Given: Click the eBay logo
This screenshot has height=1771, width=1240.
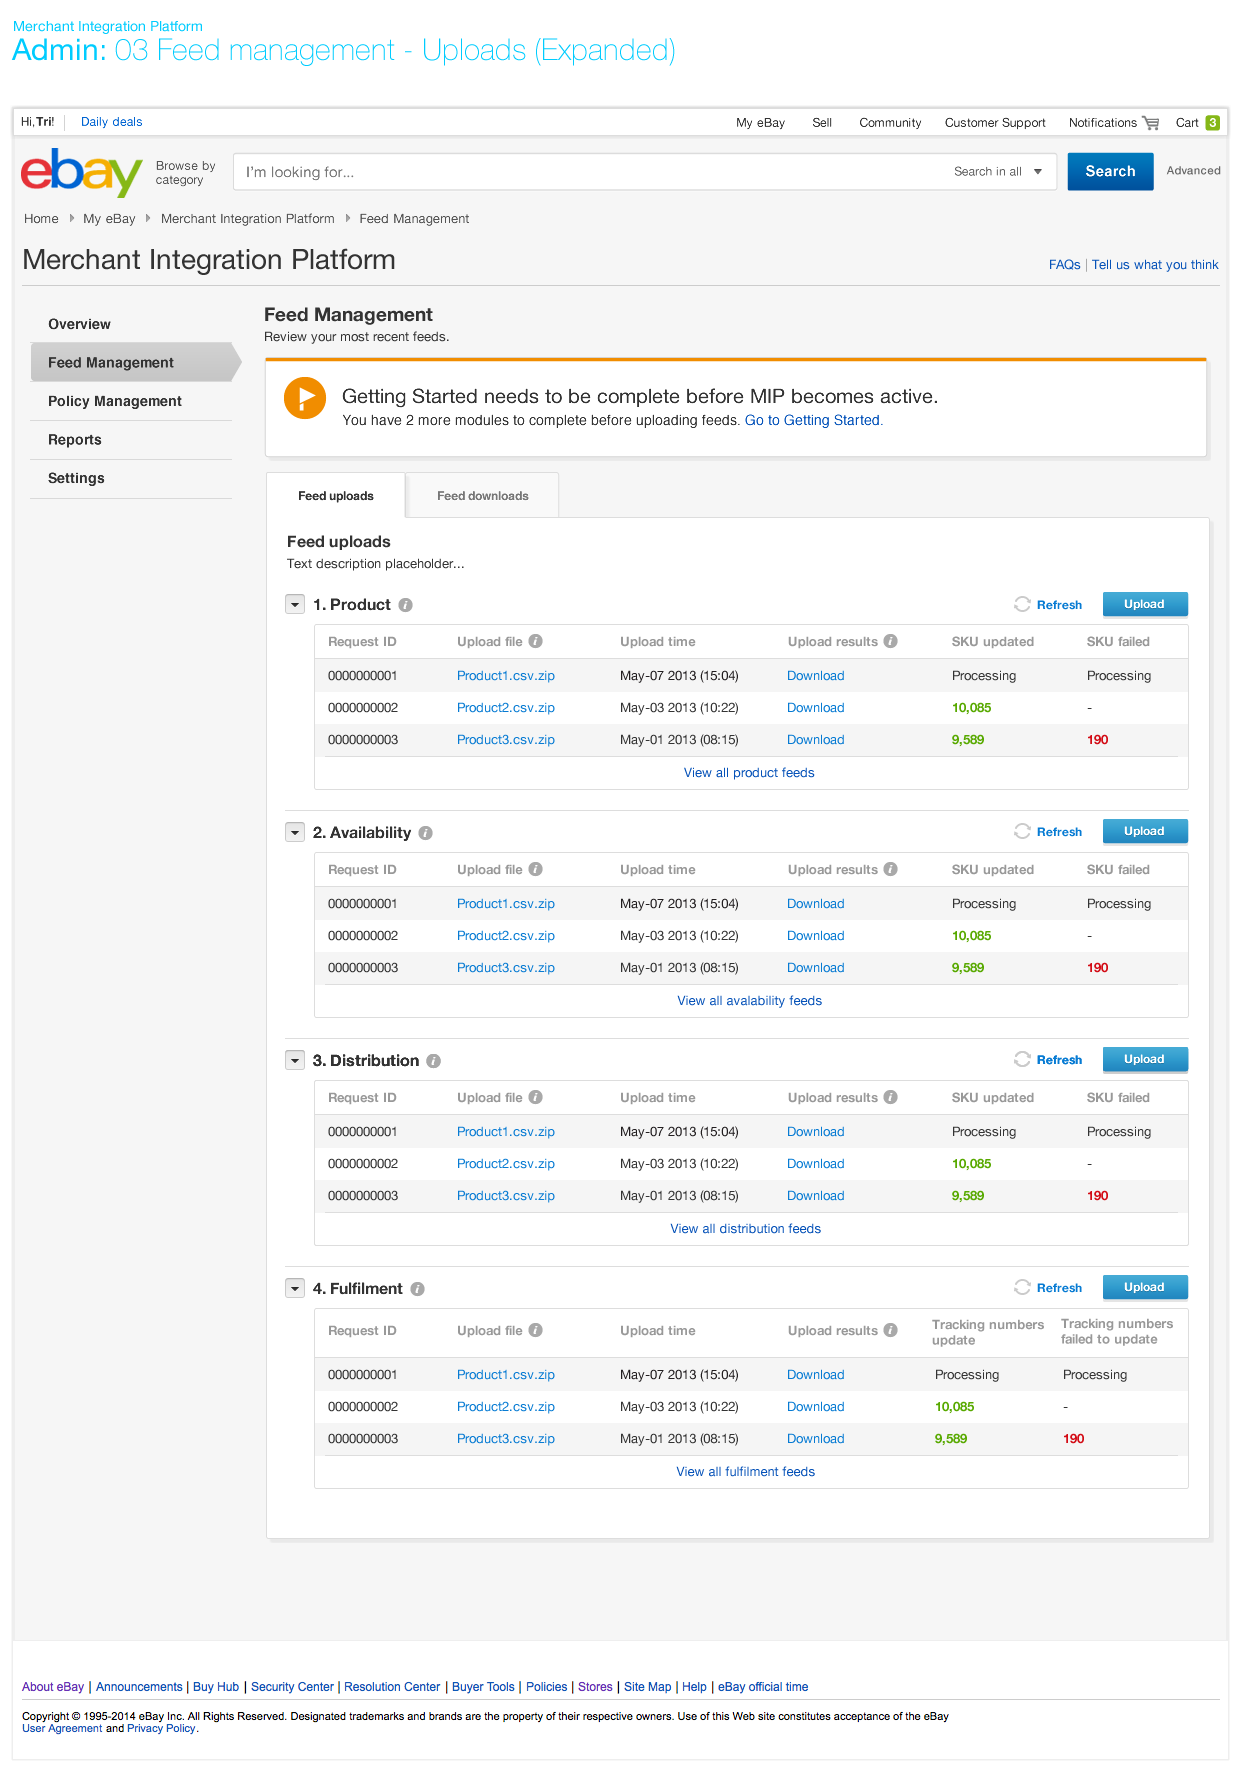Looking at the screenshot, I should [x=81, y=172].
